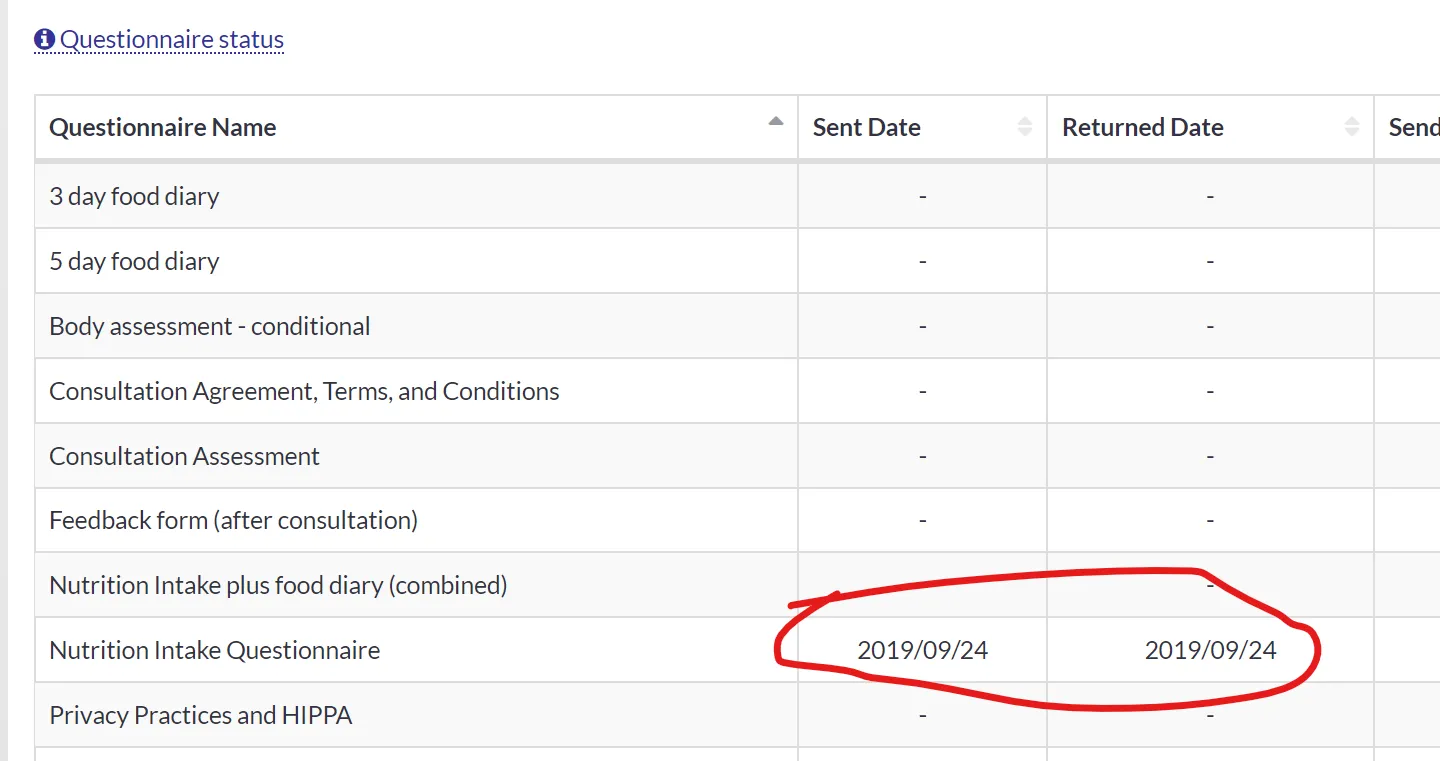Choose Consultation Agreement, Terms, and Conditions row

[304, 391]
